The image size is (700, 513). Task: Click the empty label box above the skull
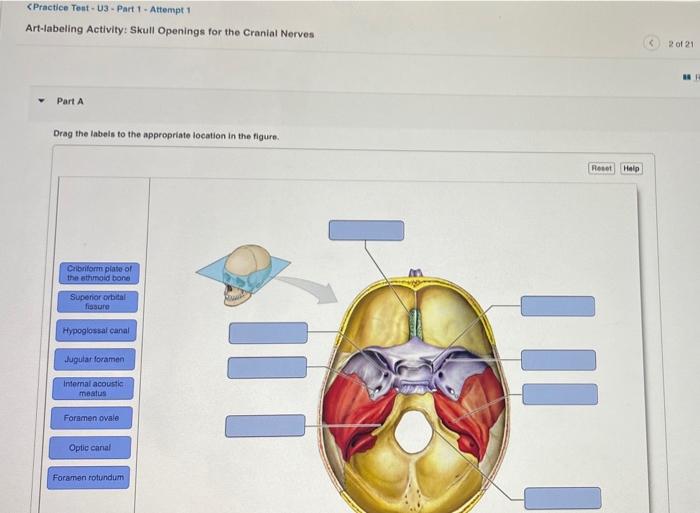pos(367,230)
